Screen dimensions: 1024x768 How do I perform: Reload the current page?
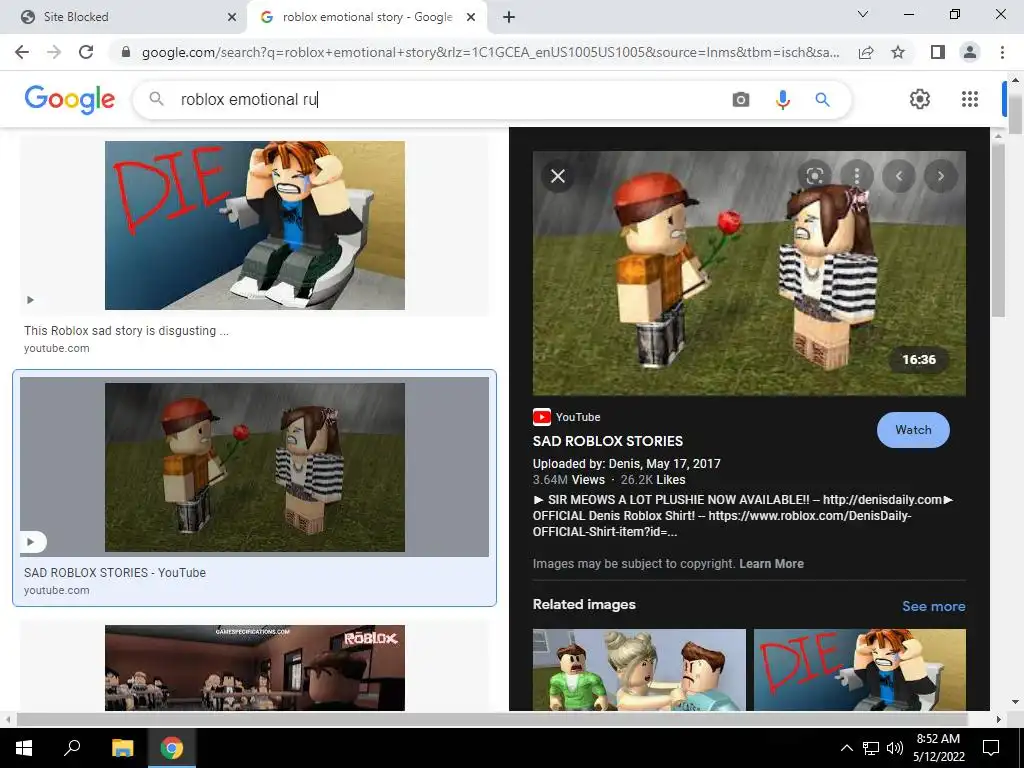pos(86,52)
